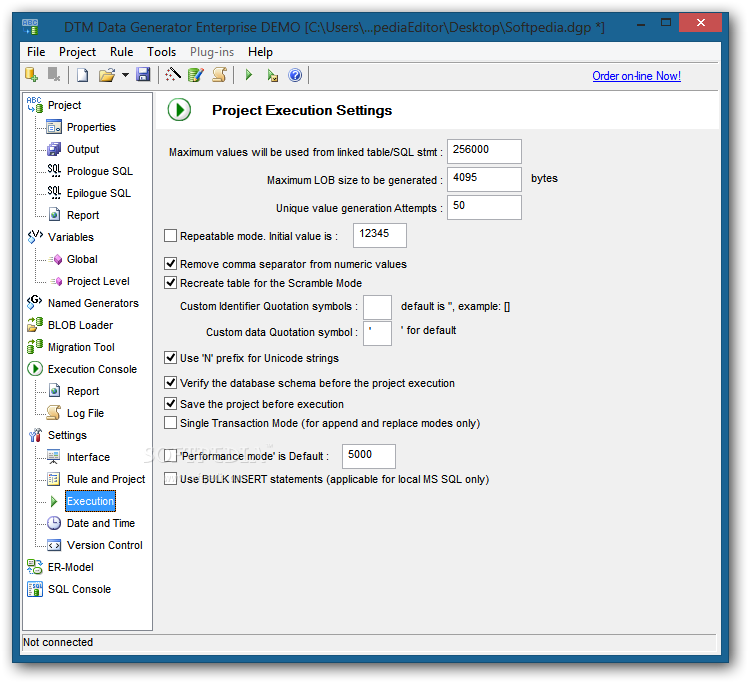
Task: Open SQL Console in sidebar
Action: 79,589
